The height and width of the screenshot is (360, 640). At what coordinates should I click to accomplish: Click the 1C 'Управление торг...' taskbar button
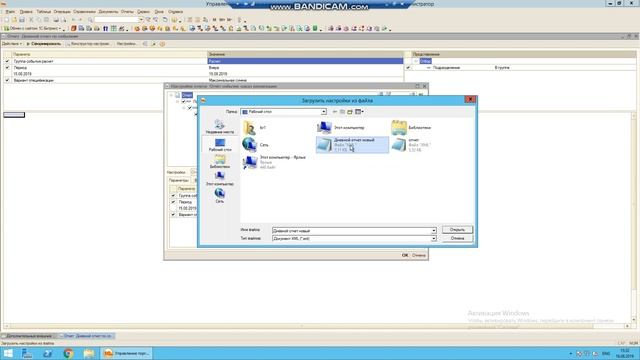[x=126, y=353]
